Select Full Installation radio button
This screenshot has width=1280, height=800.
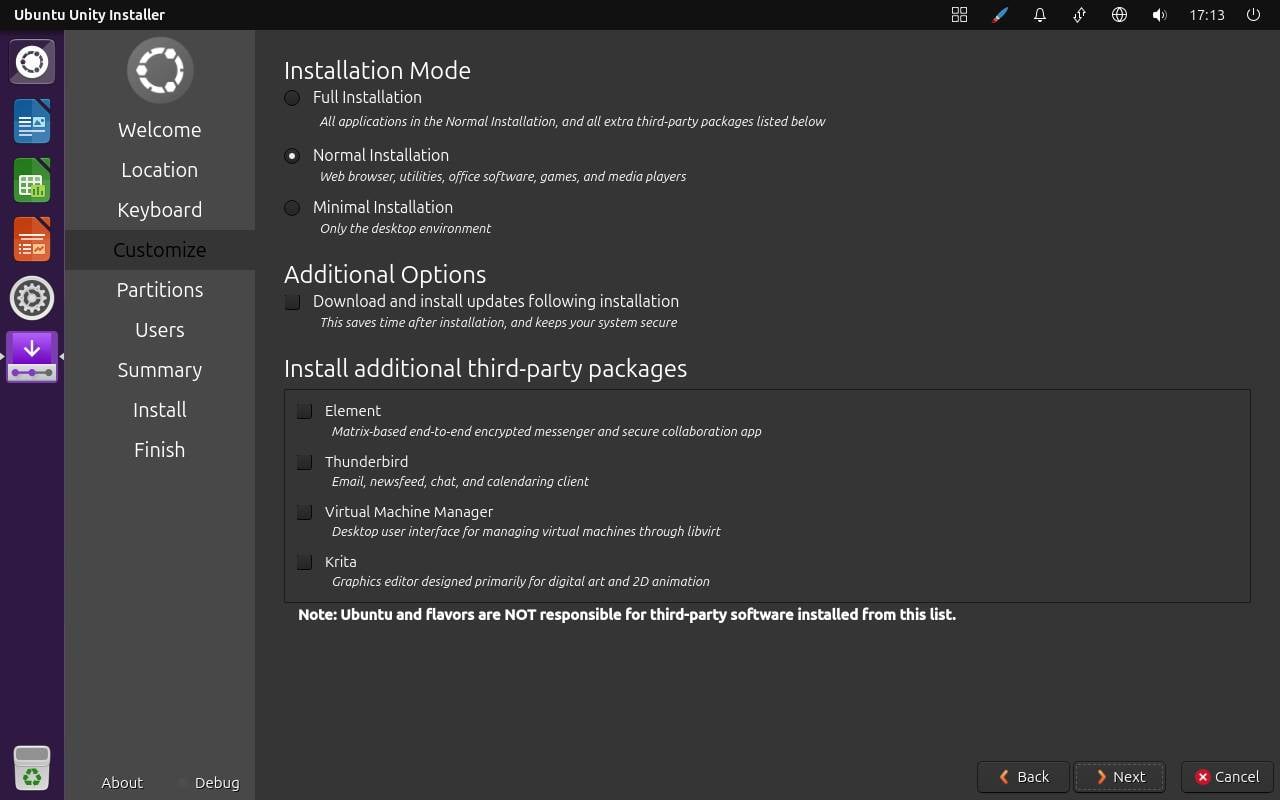(292, 98)
